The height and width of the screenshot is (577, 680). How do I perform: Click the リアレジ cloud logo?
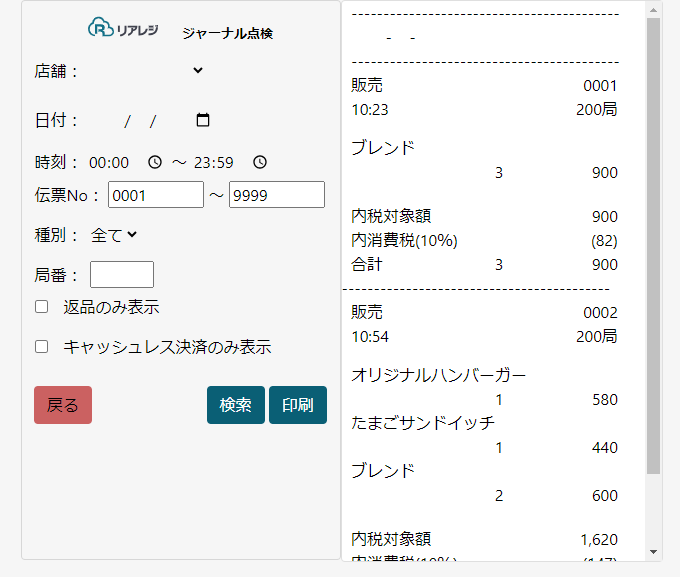pyautogui.click(x=123, y=28)
